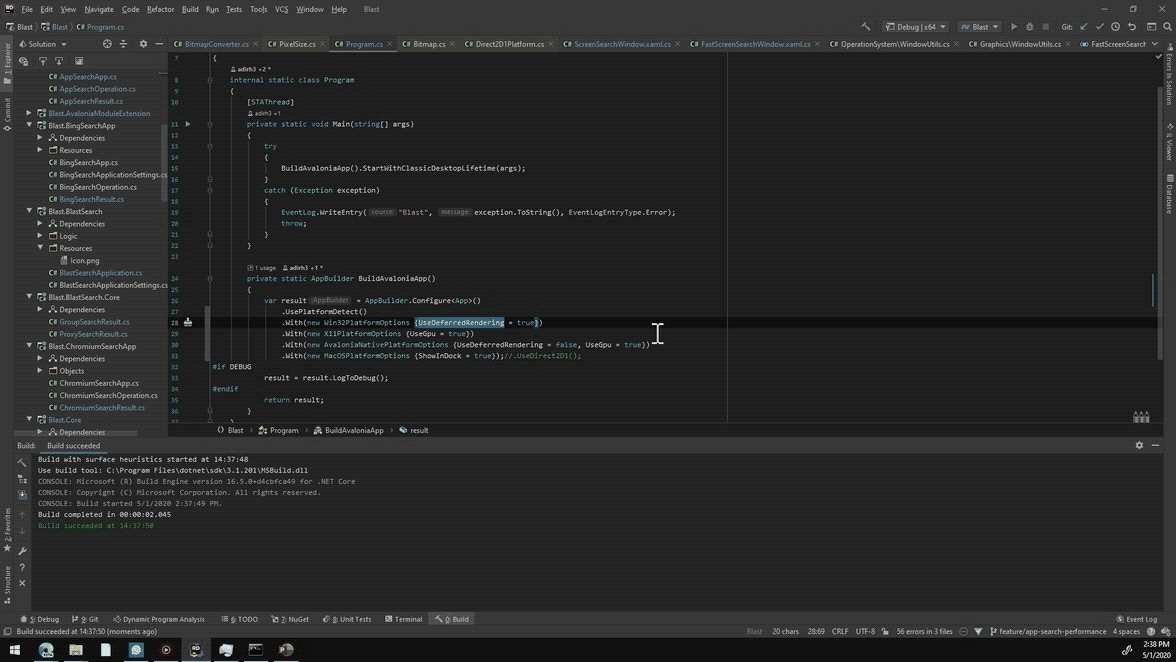Start debugging using the bug icon
This screenshot has height=662, width=1176.
pyautogui.click(x=1030, y=27)
